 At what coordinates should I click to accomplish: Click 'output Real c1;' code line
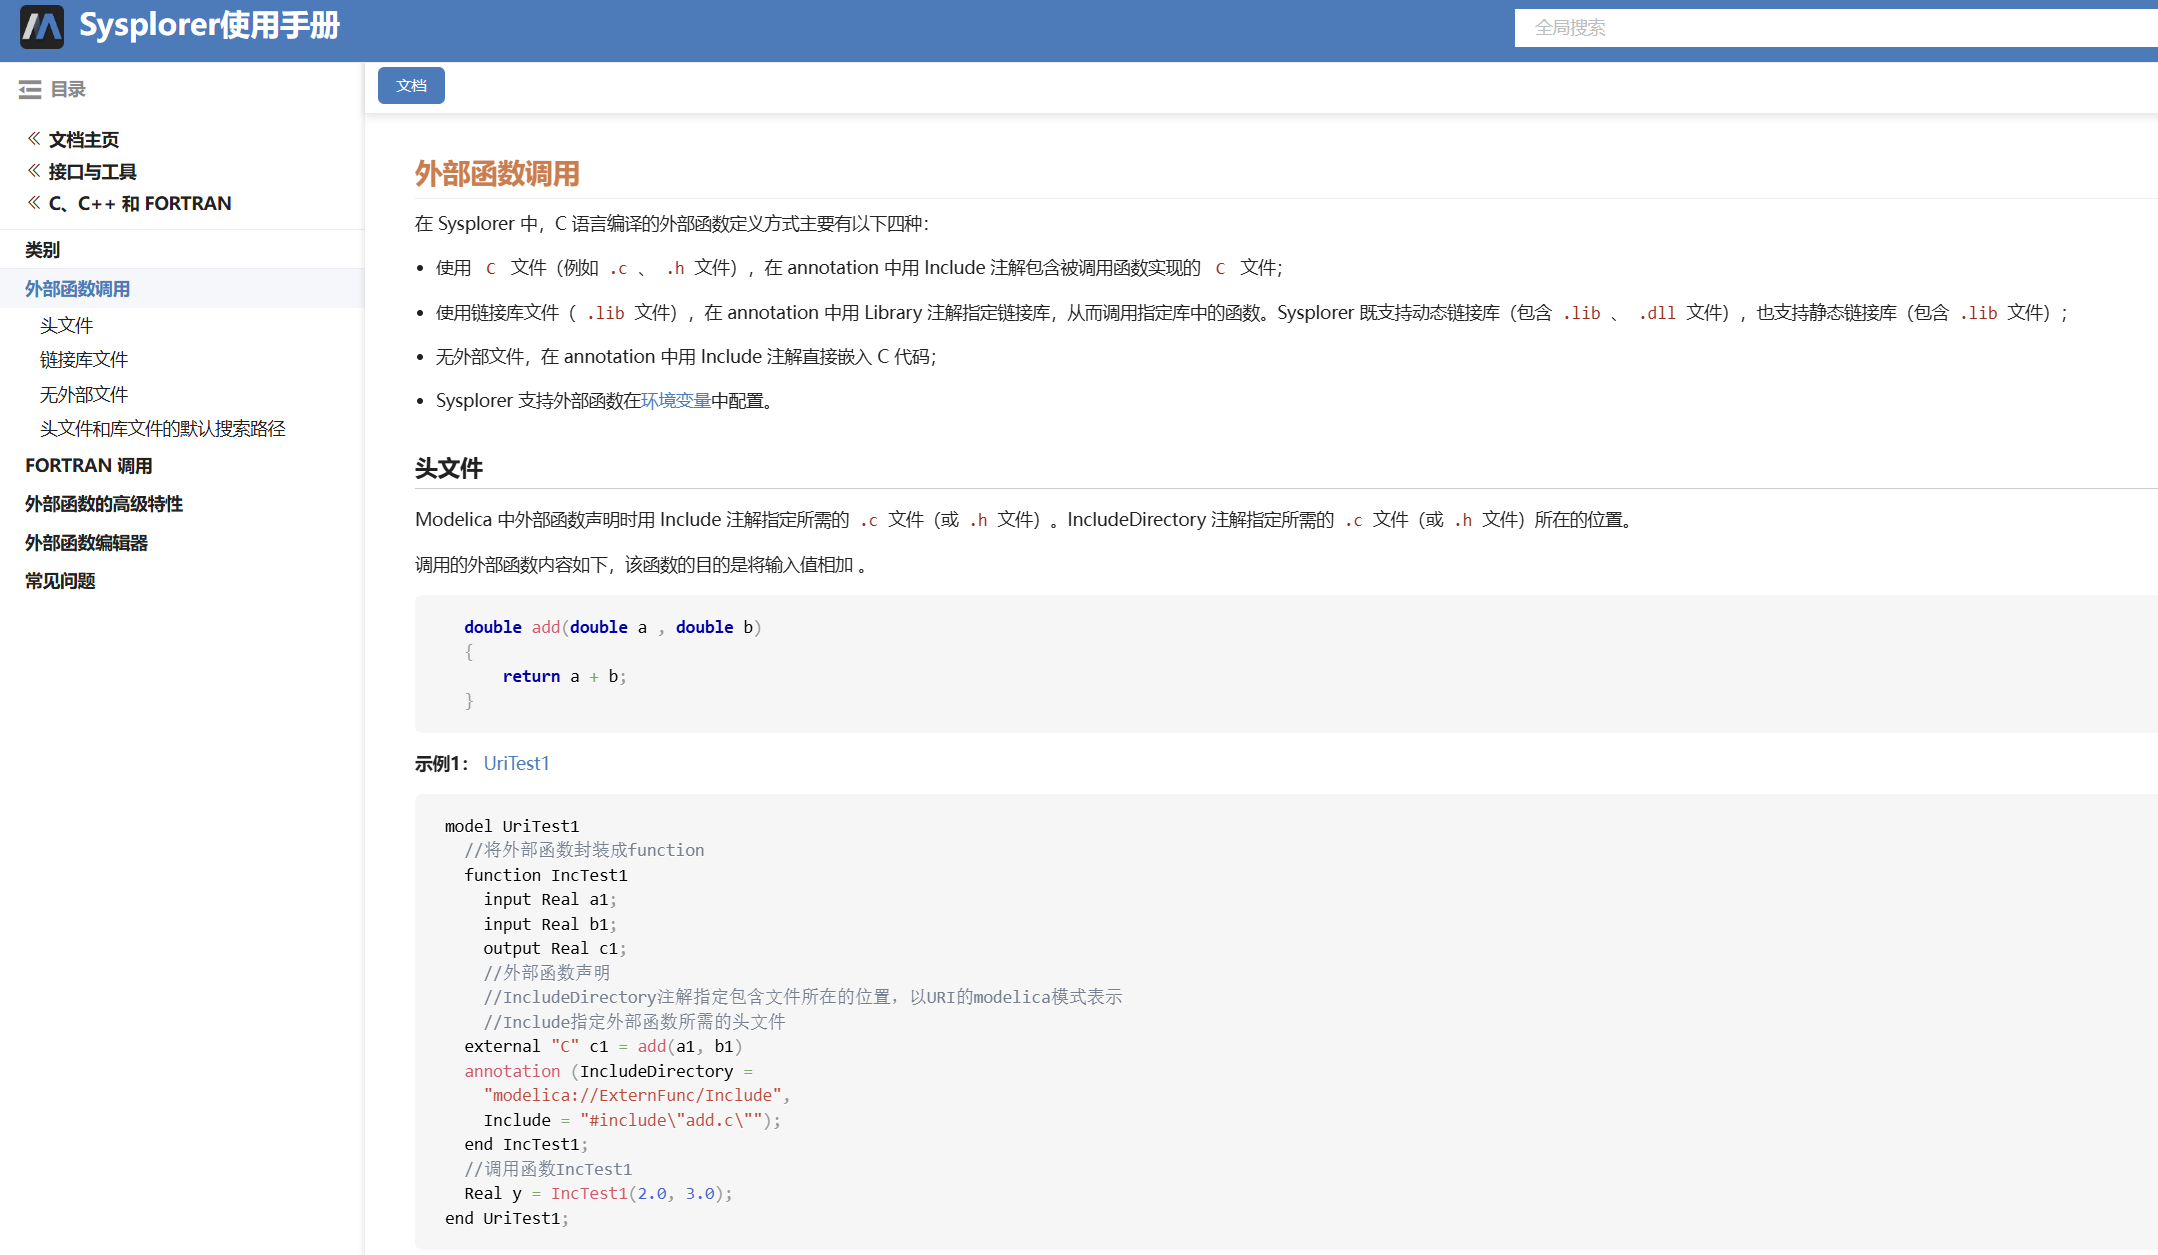coord(555,948)
